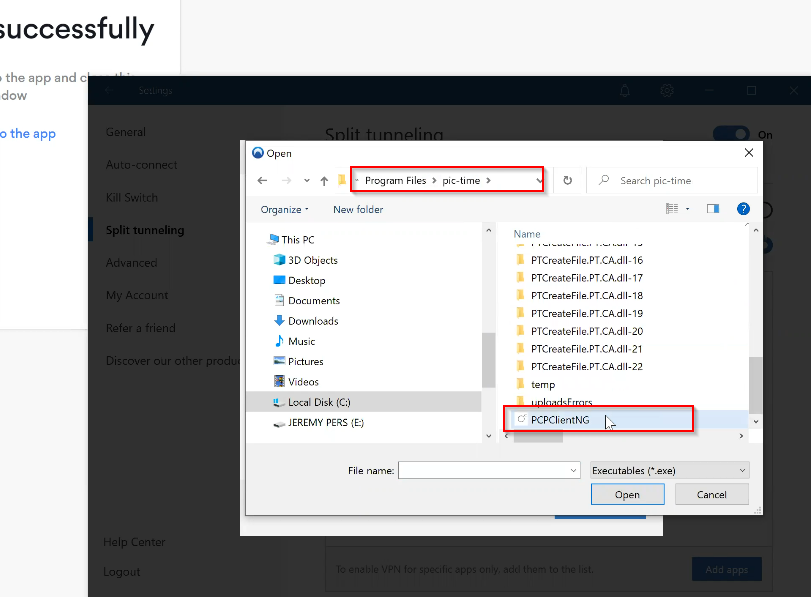Open Auto-connect settings tab

pyautogui.click(x=141, y=165)
